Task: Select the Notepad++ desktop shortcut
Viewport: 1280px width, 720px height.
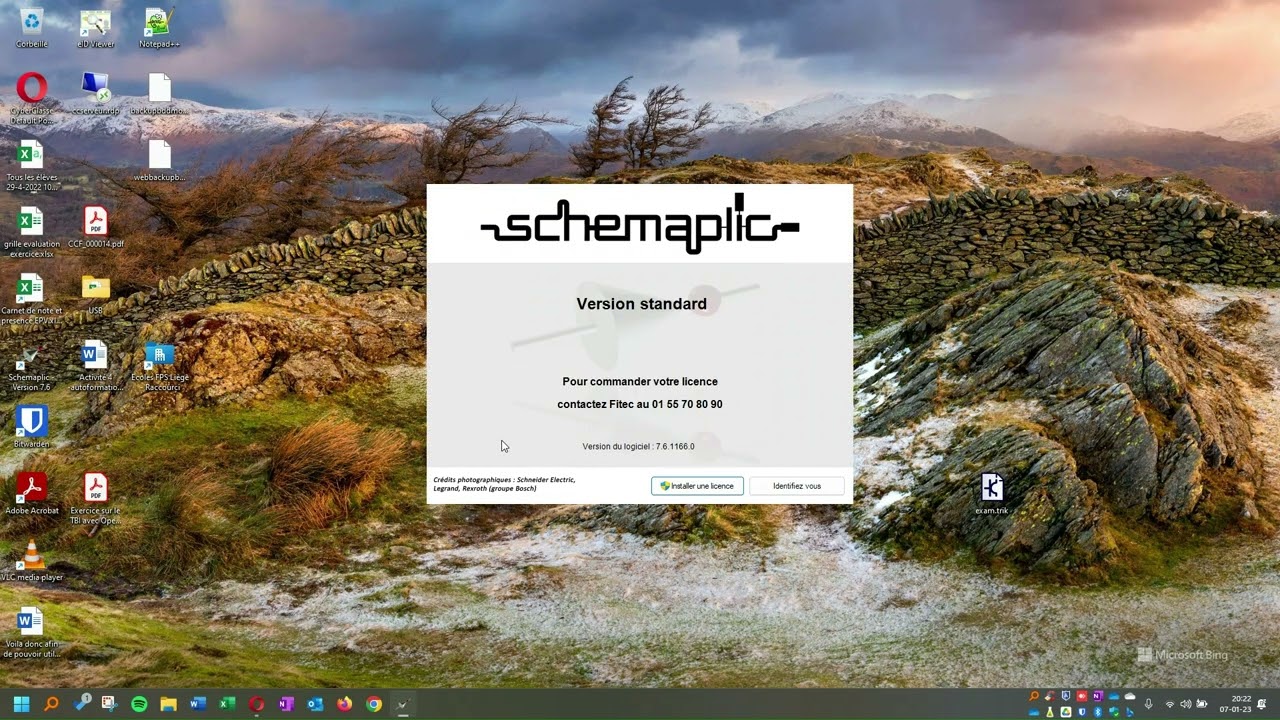Action: pyautogui.click(x=159, y=28)
